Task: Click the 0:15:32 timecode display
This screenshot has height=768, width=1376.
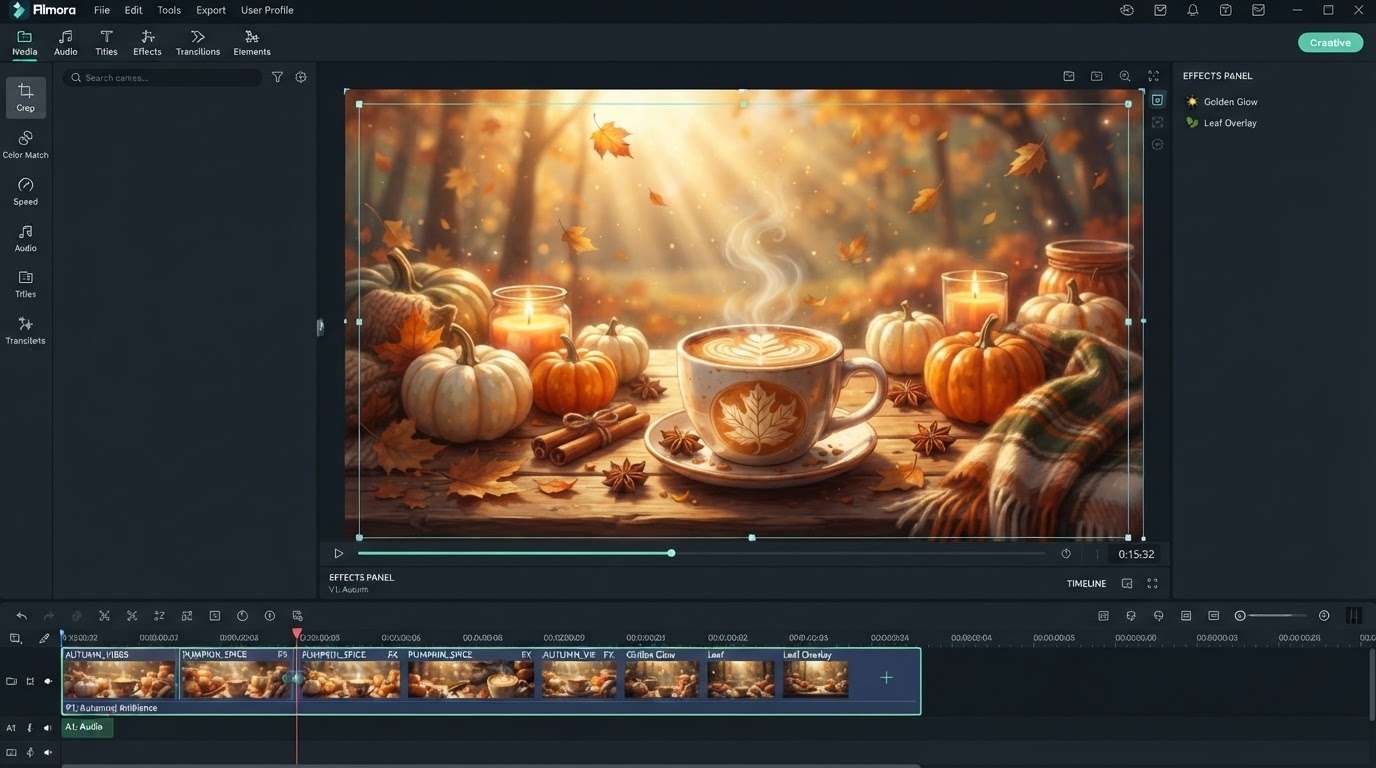Action: point(1136,554)
